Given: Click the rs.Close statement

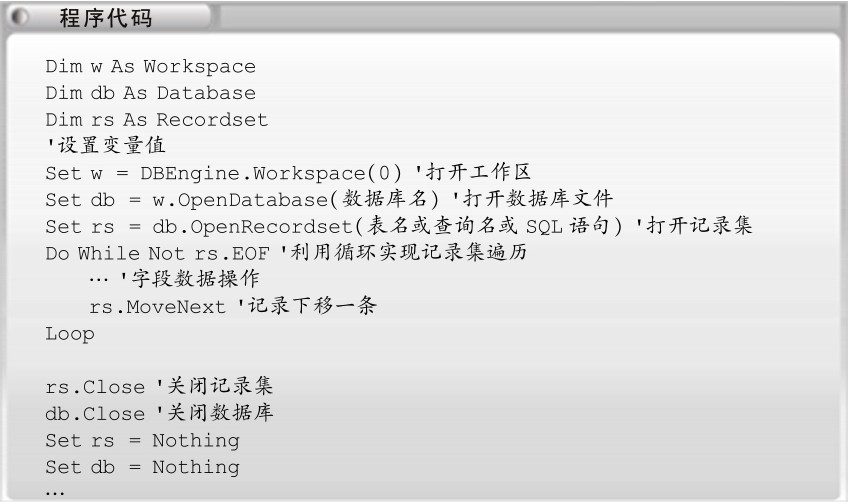Looking at the screenshot, I should point(95,387).
